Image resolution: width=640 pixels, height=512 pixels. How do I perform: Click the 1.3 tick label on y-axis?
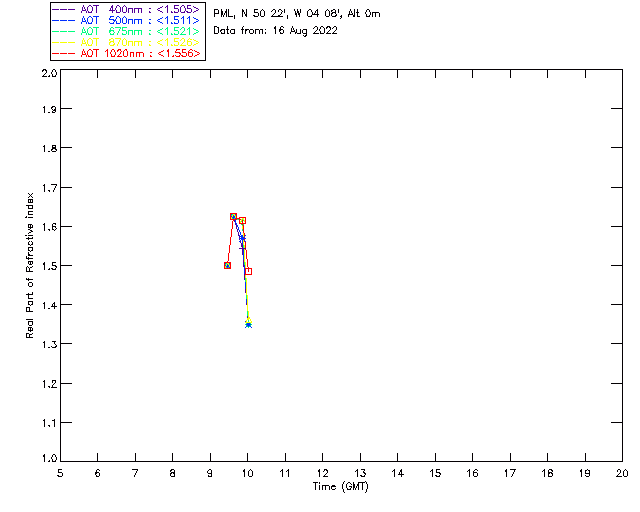tap(49, 344)
